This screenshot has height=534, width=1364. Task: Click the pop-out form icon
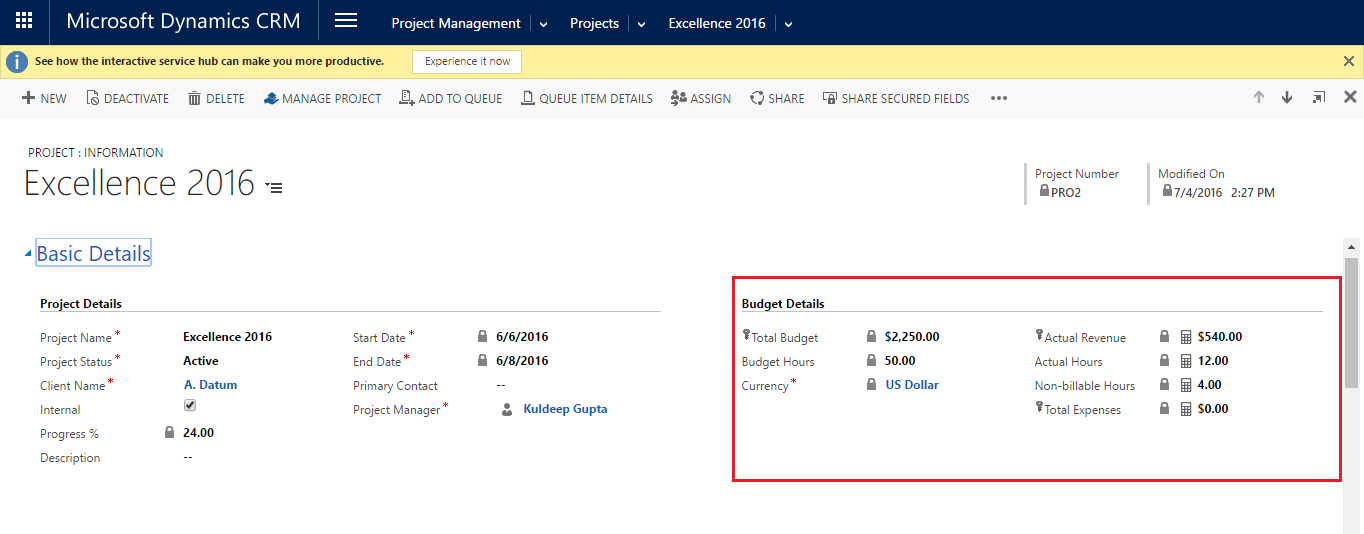1319,97
